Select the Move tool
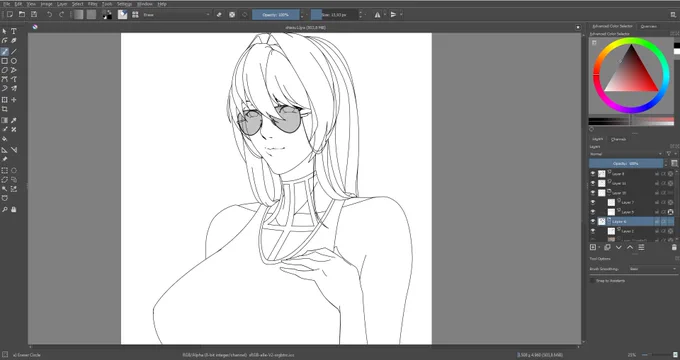The width and height of the screenshot is (680, 360). 14,100
